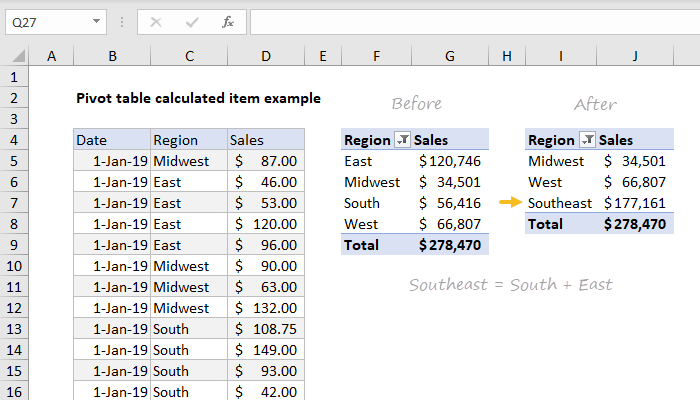Click the Select All corner triangle
700x400 pixels.
click(x=19, y=56)
